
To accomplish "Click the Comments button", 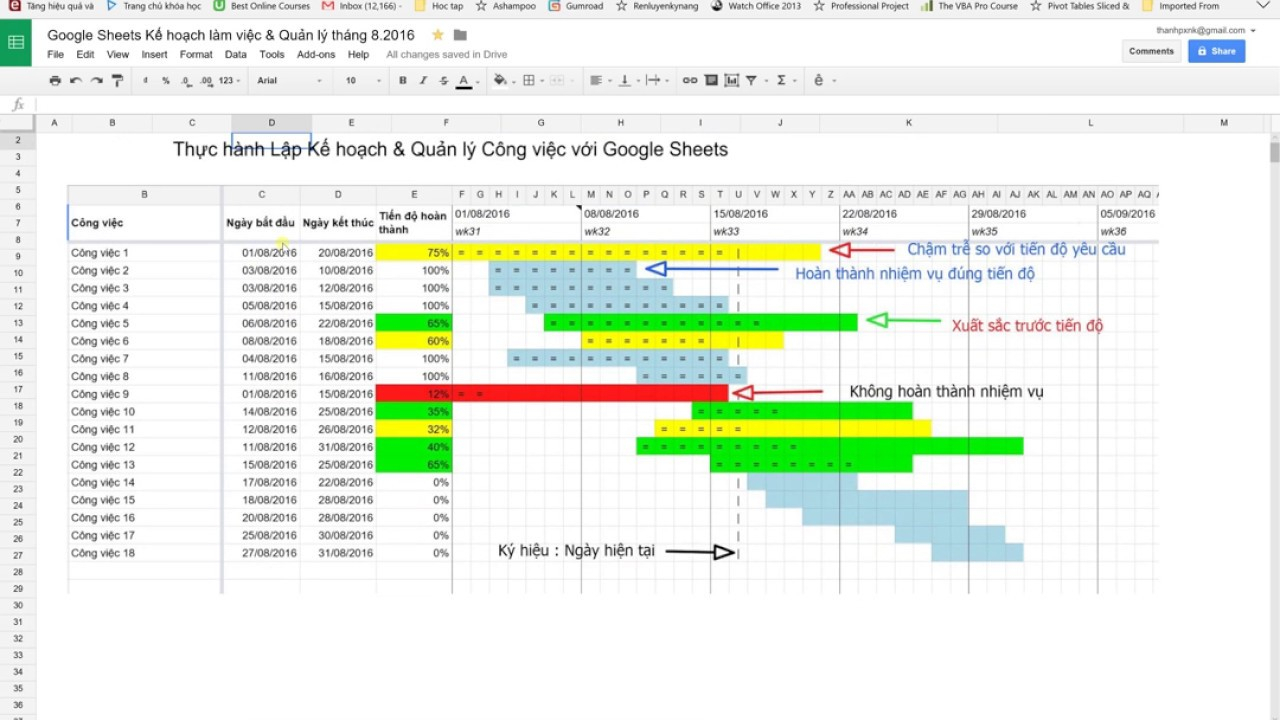I will click(1151, 51).
